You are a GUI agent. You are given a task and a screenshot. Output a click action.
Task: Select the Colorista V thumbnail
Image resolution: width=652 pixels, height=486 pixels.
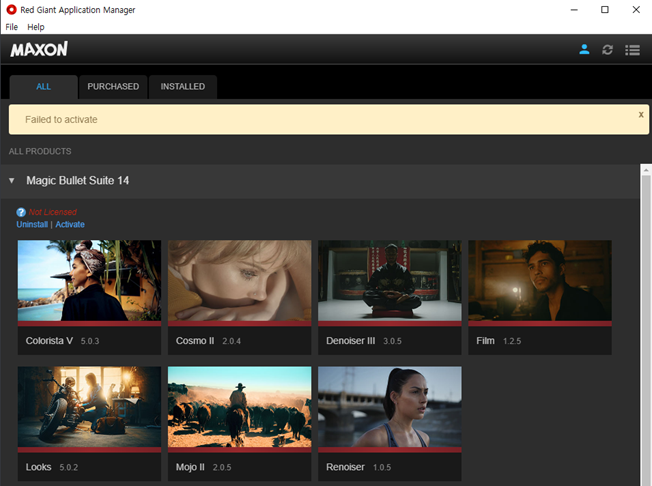coord(89,281)
